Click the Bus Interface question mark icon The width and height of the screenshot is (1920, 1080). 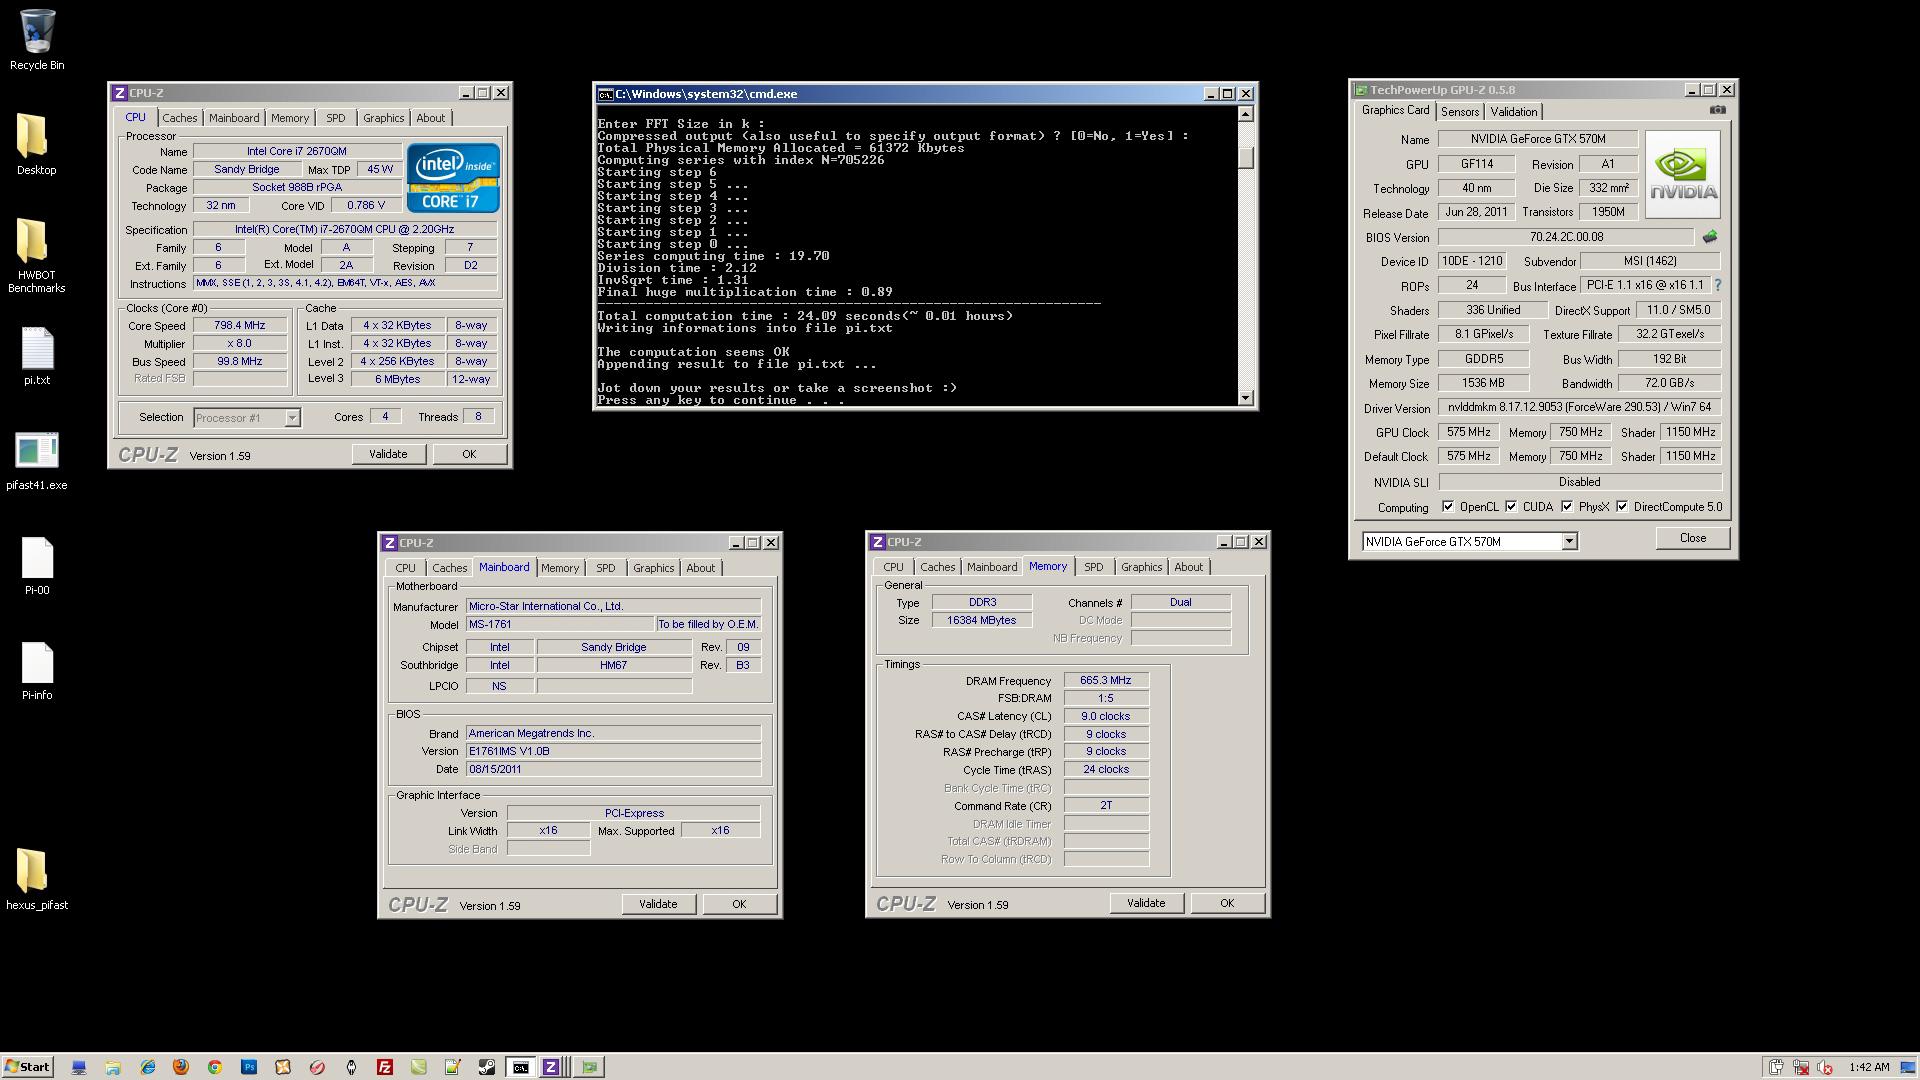pos(1718,285)
